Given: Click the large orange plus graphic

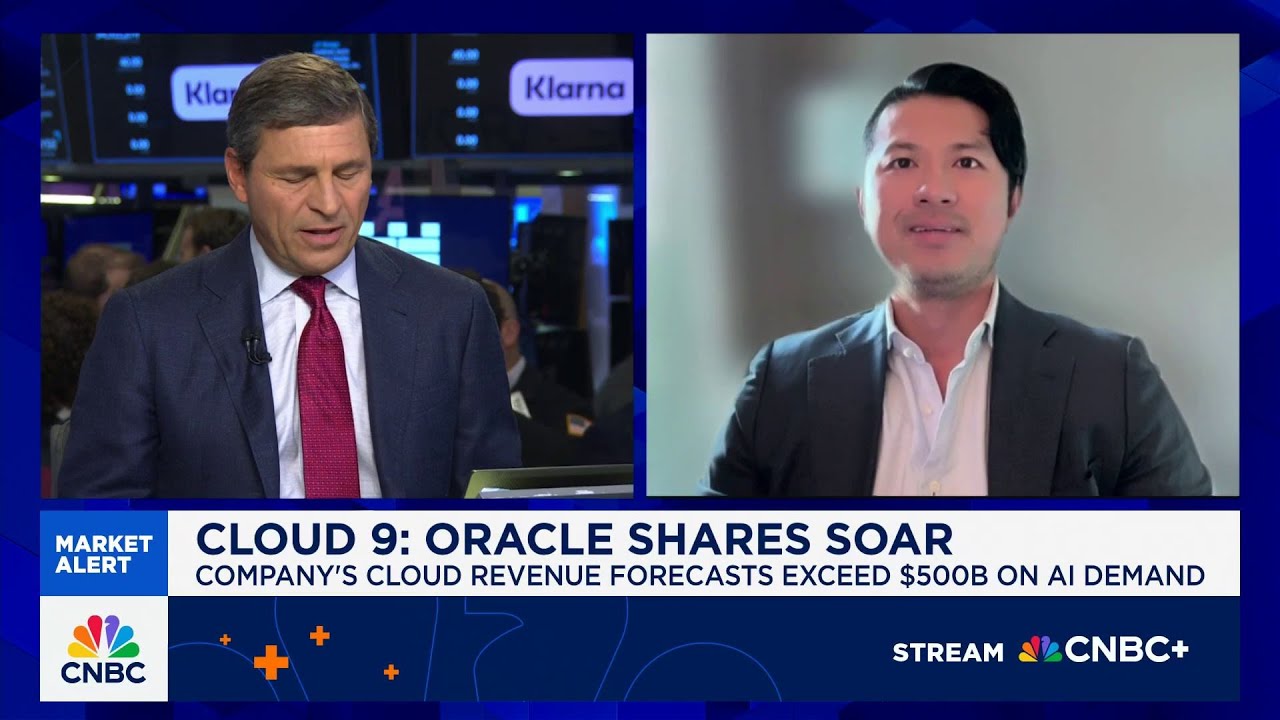Looking at the screenshot, I should (271, 661).
